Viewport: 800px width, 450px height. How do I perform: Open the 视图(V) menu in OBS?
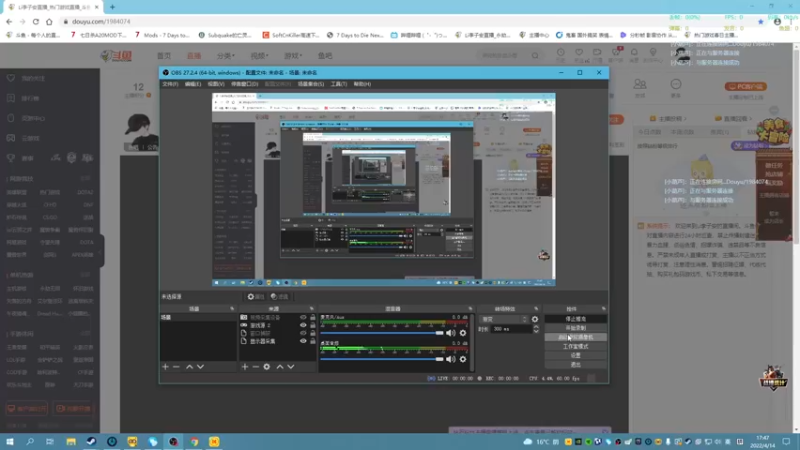click(x=216, y=84)
